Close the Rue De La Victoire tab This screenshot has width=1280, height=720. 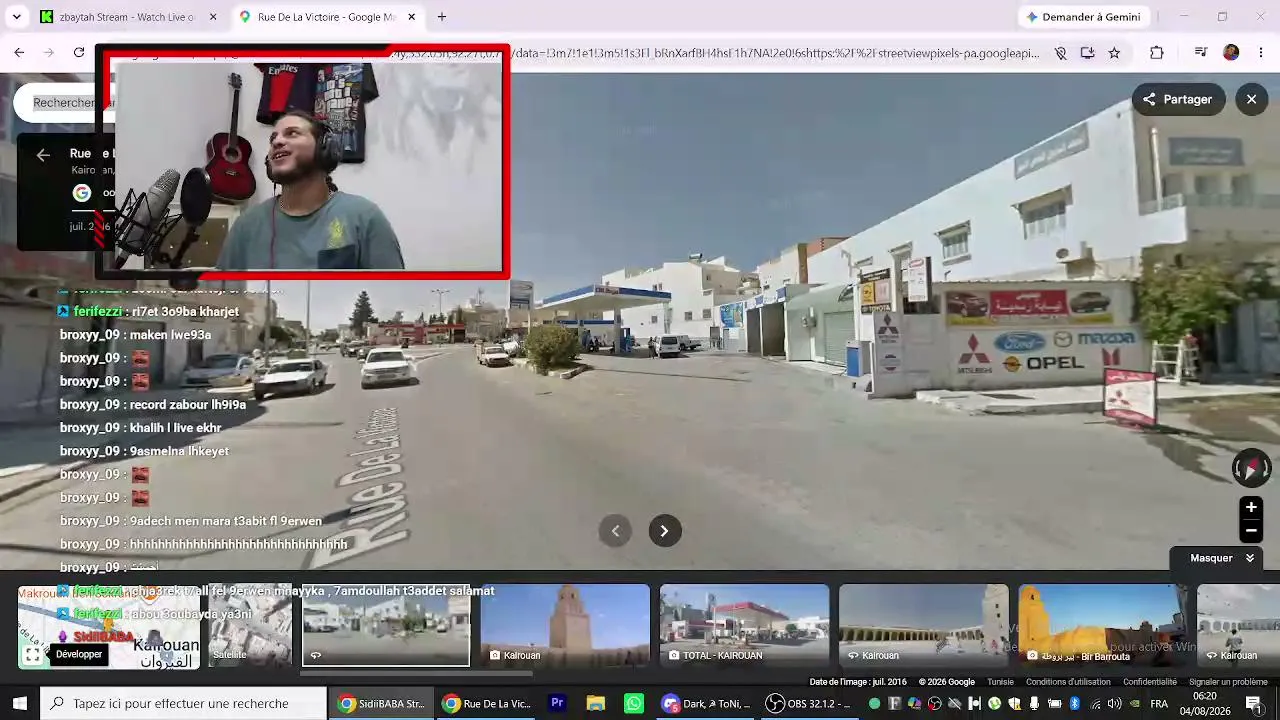pos(412,17)
